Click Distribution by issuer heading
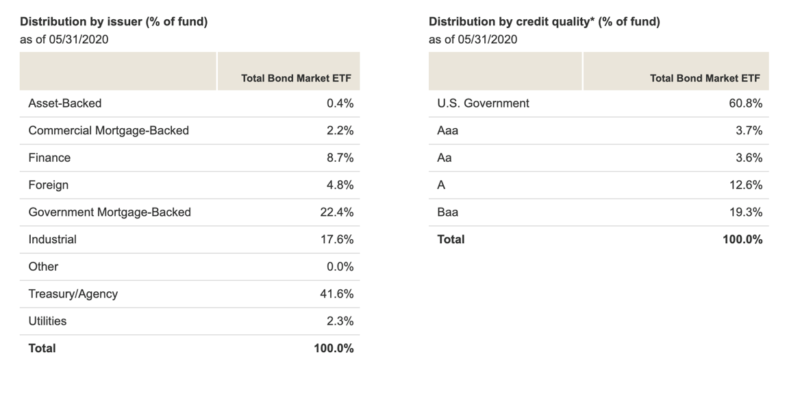 pyautogui.click(x=113, y=22)
